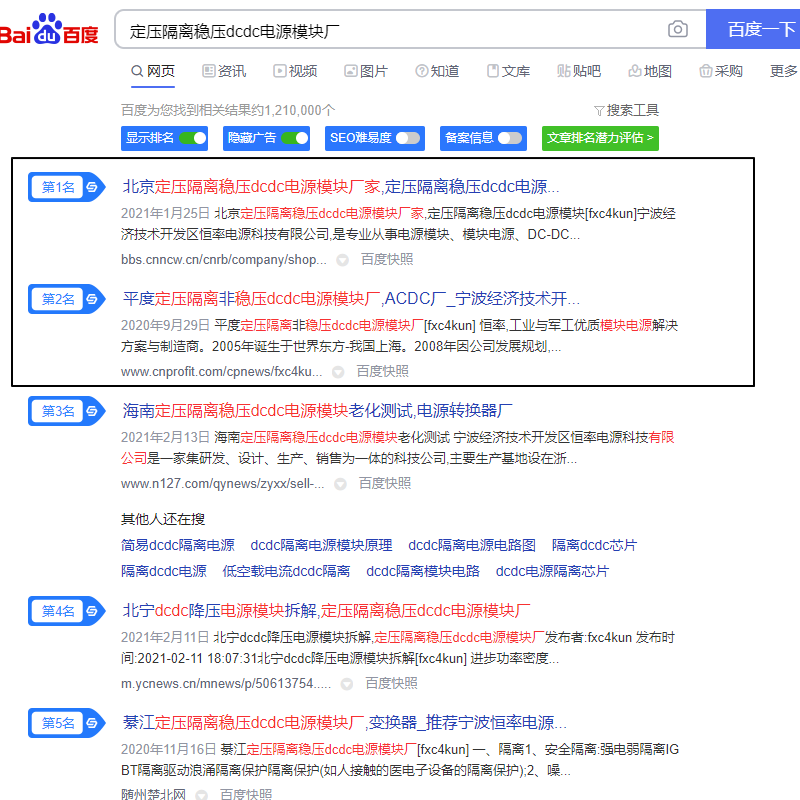The height and width of the screenshot is (800, 800).
Task: Click bbs.cnncw.cn source URL
Action: (223, 260)
